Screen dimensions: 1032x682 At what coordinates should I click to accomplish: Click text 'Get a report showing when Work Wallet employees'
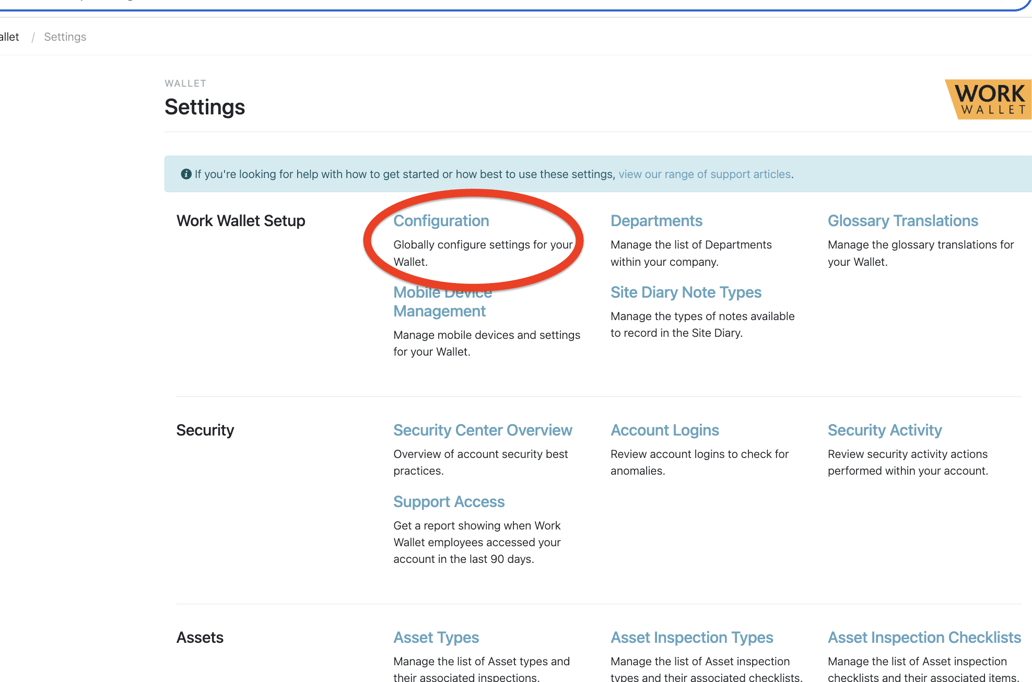[477, 534]
